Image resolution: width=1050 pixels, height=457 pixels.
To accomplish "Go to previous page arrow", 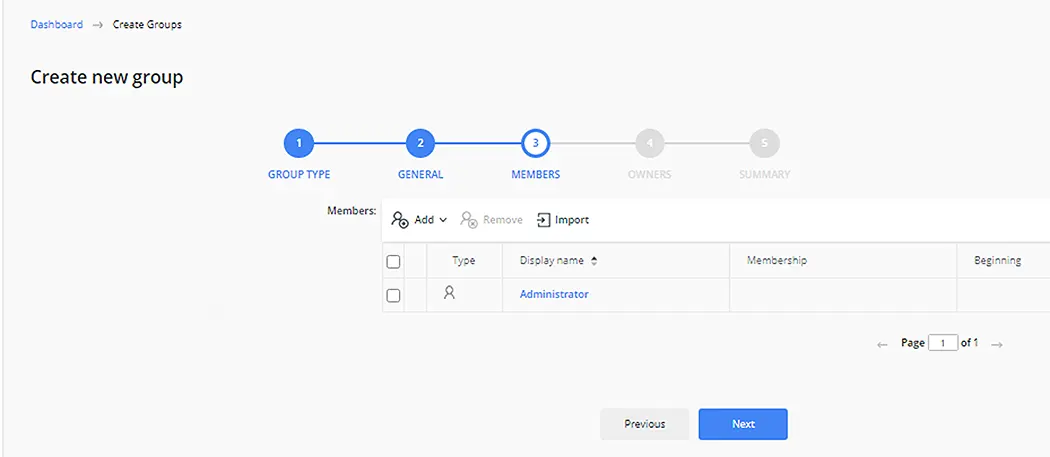I will pyautogui.click(x=882, y=344).
